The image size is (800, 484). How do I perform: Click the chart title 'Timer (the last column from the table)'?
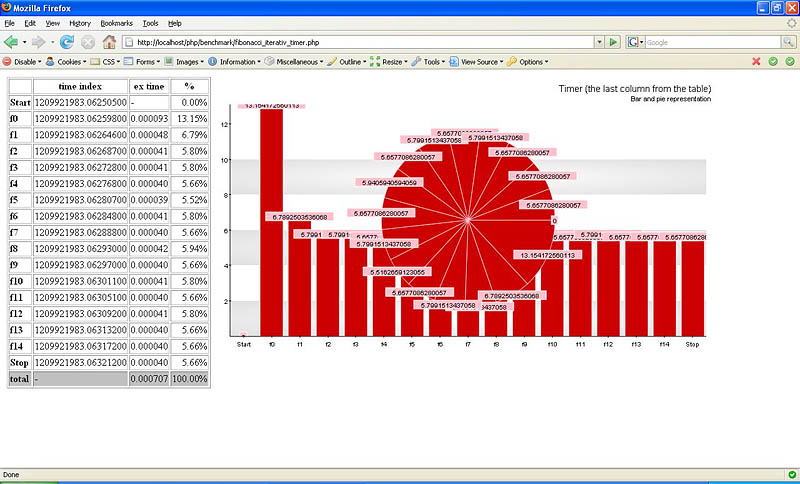tap(635, 89)
